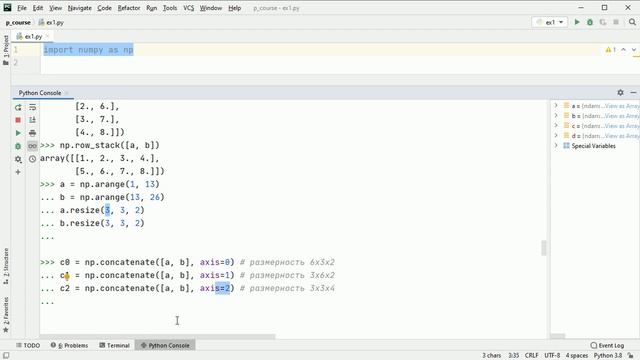Change 4 spaces indent setting
The image size is (640, 360).
click(x=577, y=356)
